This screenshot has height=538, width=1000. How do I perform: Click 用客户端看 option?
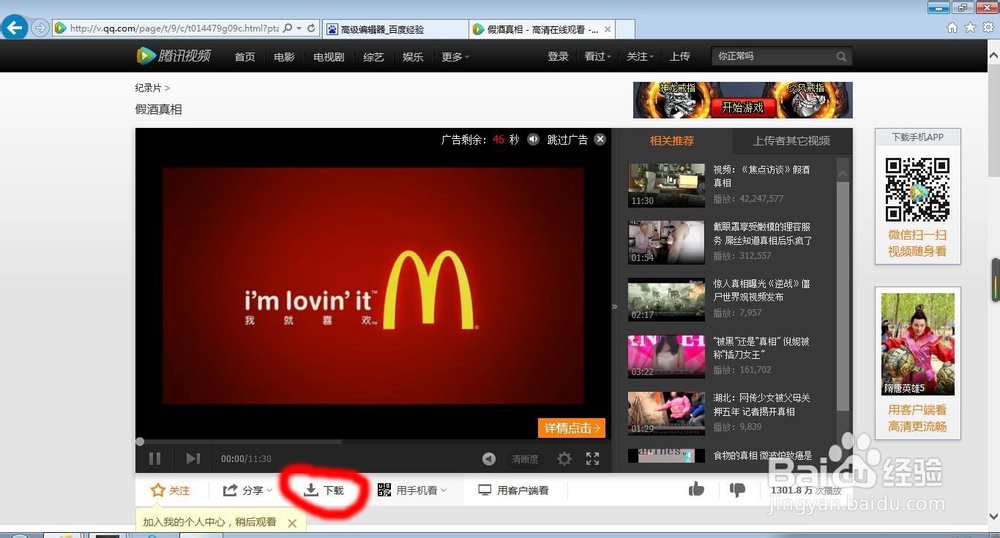tap(514, 490)
